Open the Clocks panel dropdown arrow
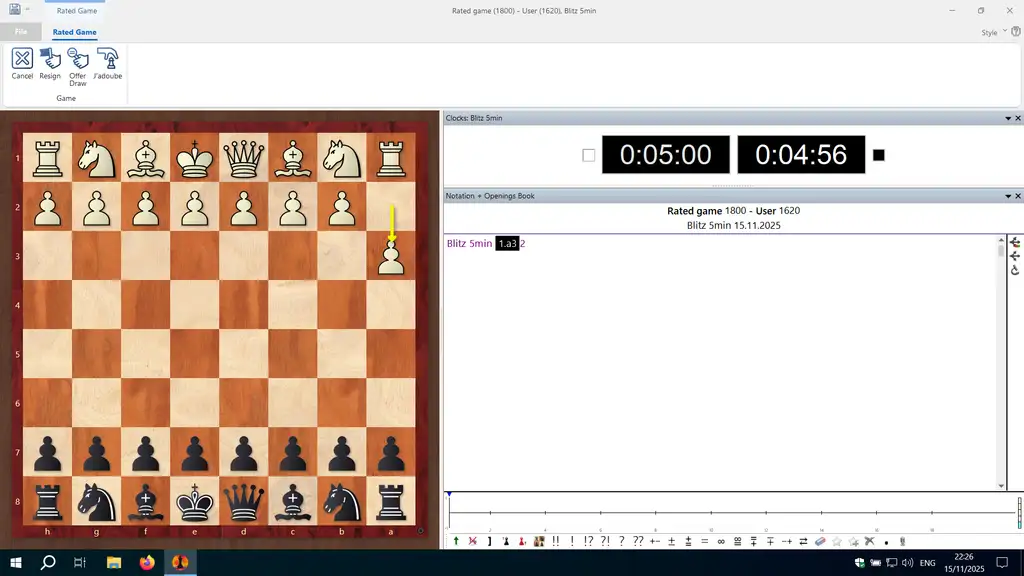 point(1007,118)
